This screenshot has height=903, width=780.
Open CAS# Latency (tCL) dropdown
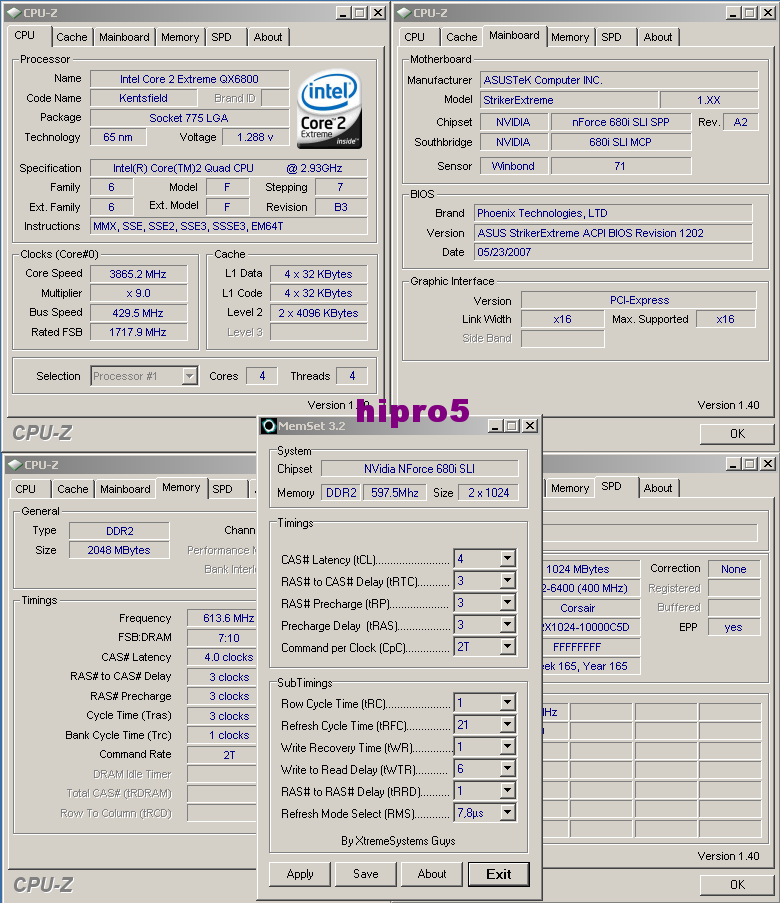tap(507, 558)
